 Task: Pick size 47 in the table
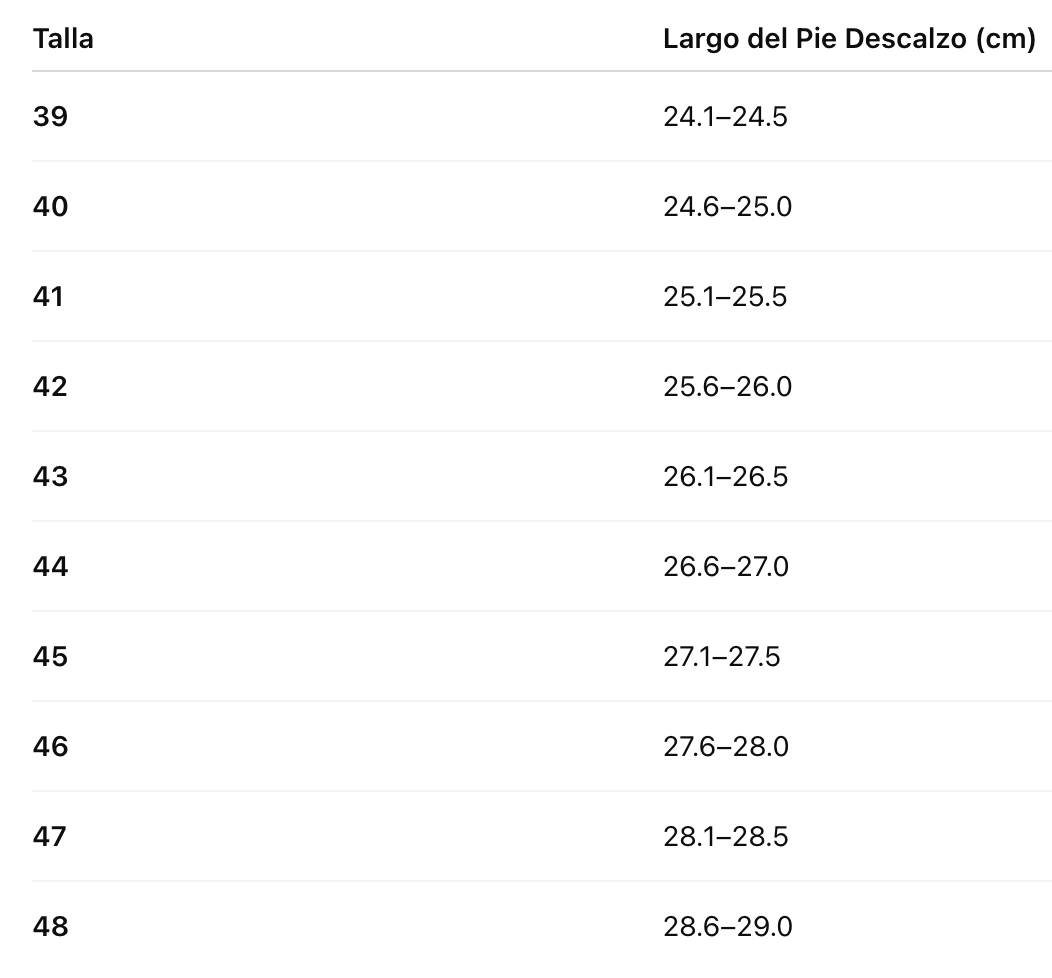[50, 837]
